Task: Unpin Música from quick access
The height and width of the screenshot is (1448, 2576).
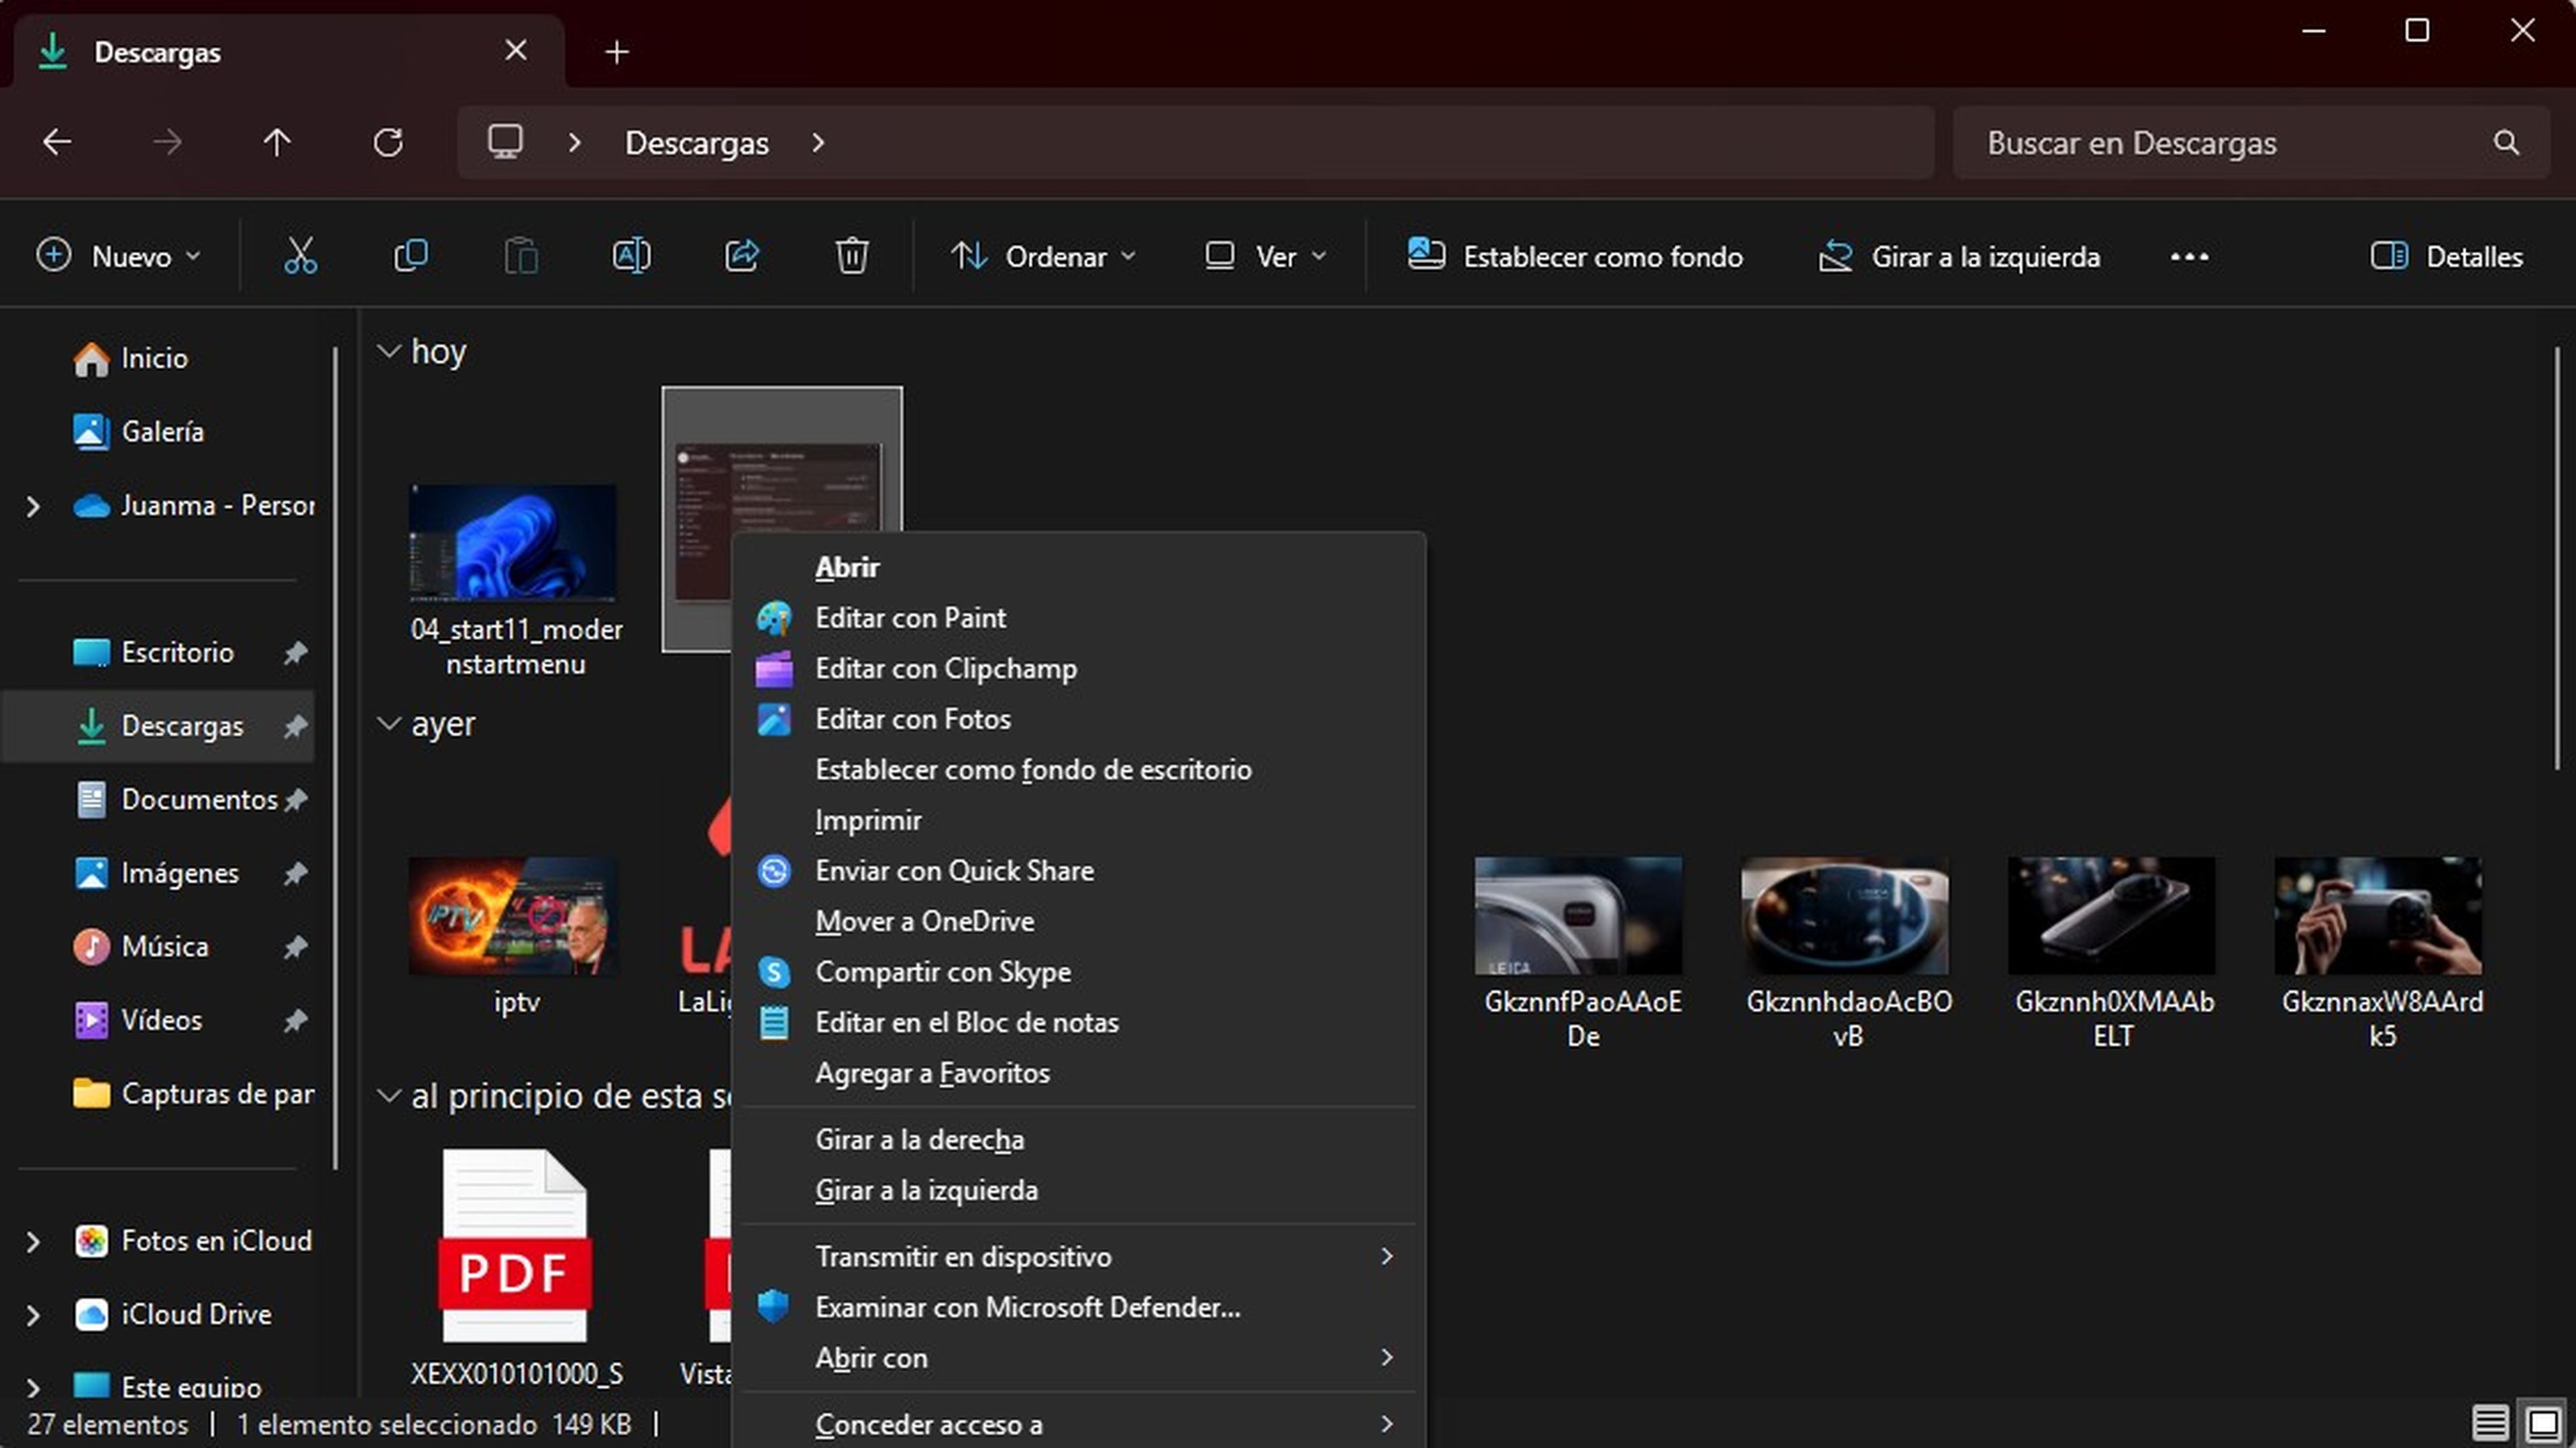Action: (295, 947)
